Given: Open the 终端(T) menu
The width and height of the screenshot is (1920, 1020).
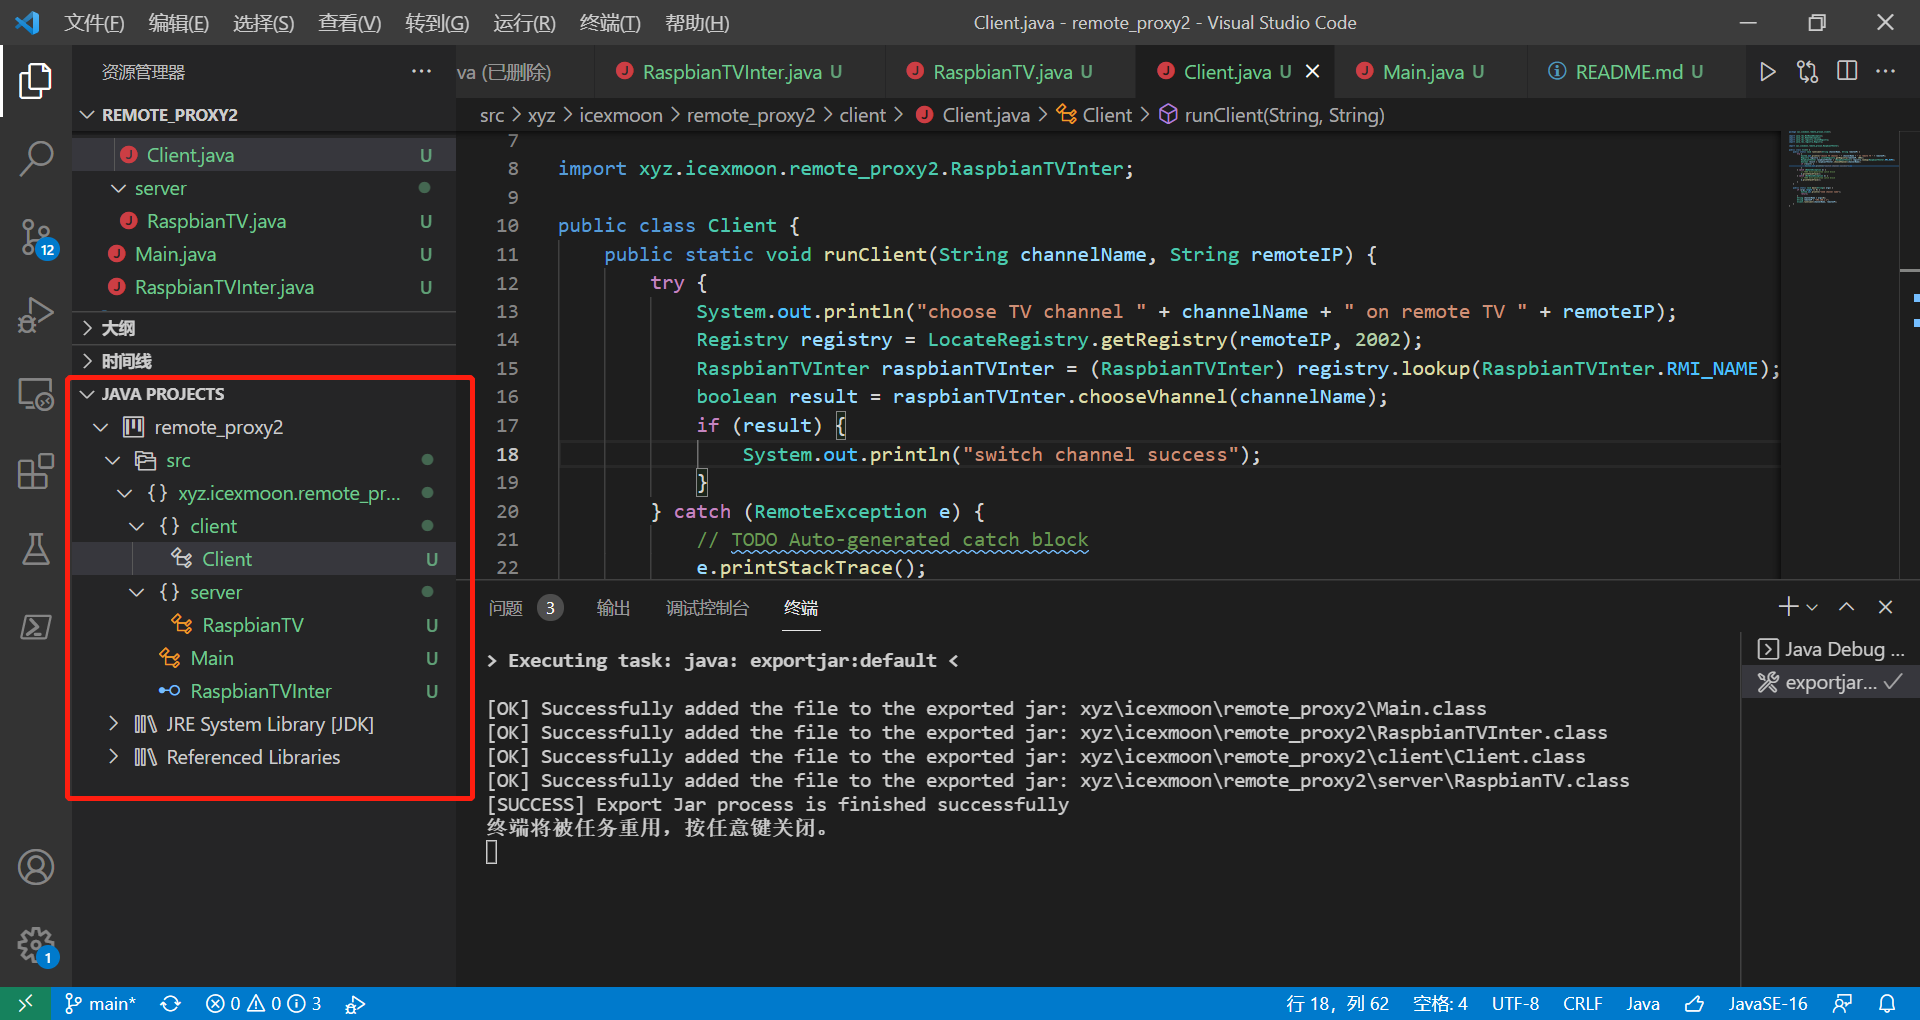Looking at the screenshot, I should [610, 23].
